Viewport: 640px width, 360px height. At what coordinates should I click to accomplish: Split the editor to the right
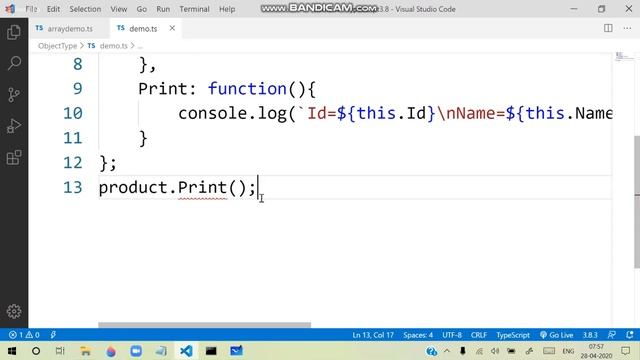pyautogui.click(x=608, y=28)
